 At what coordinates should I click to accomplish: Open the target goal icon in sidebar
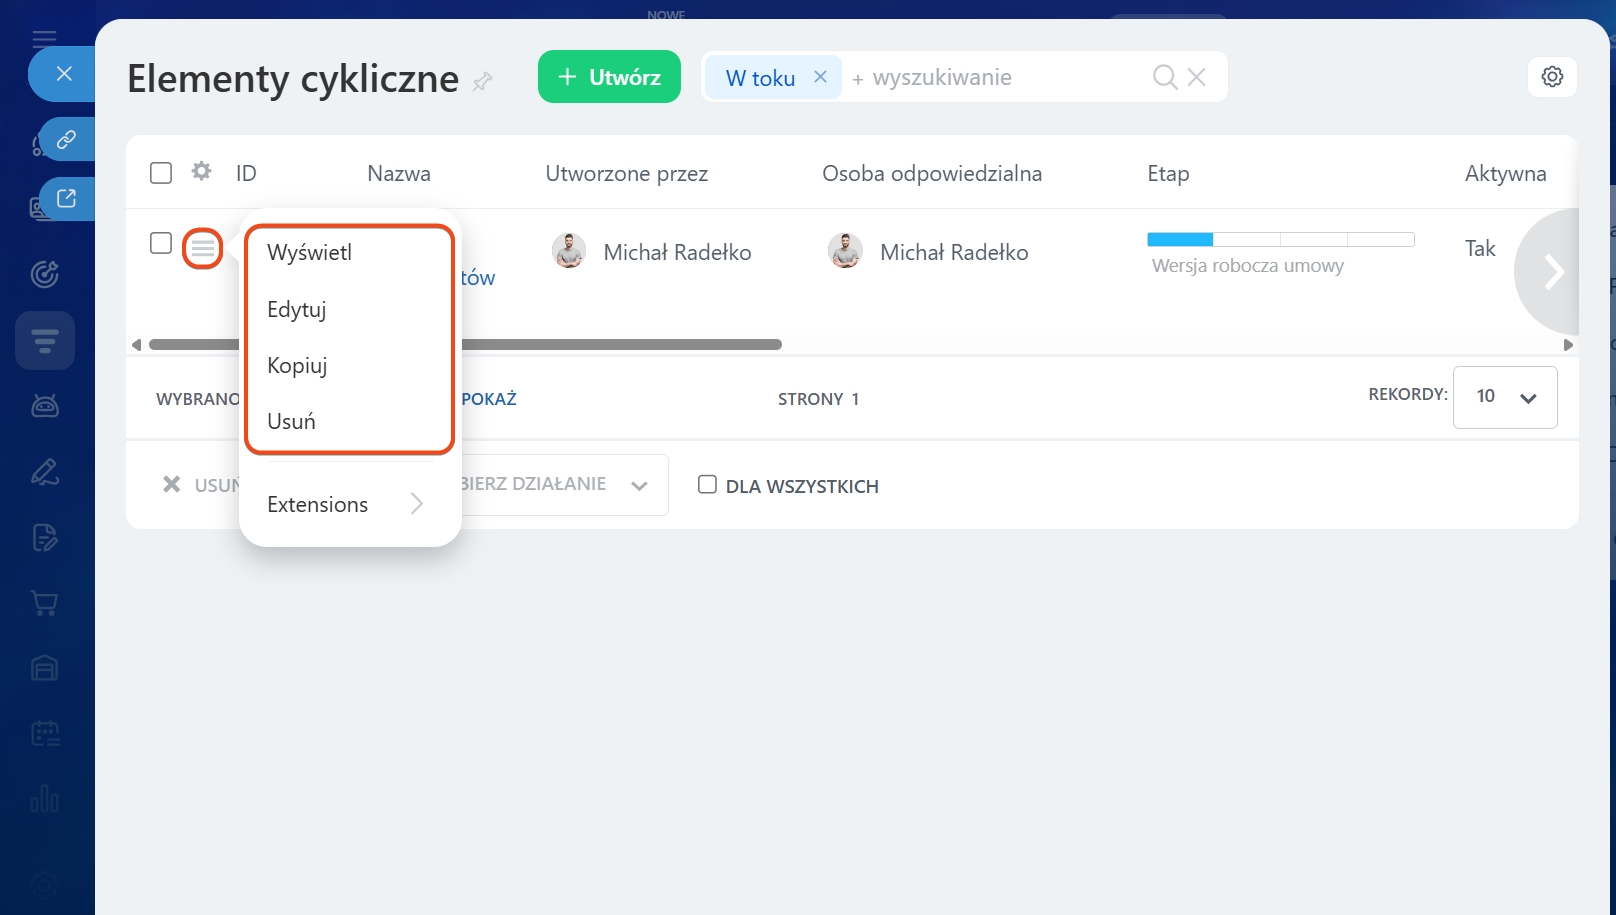pos(45,273)
